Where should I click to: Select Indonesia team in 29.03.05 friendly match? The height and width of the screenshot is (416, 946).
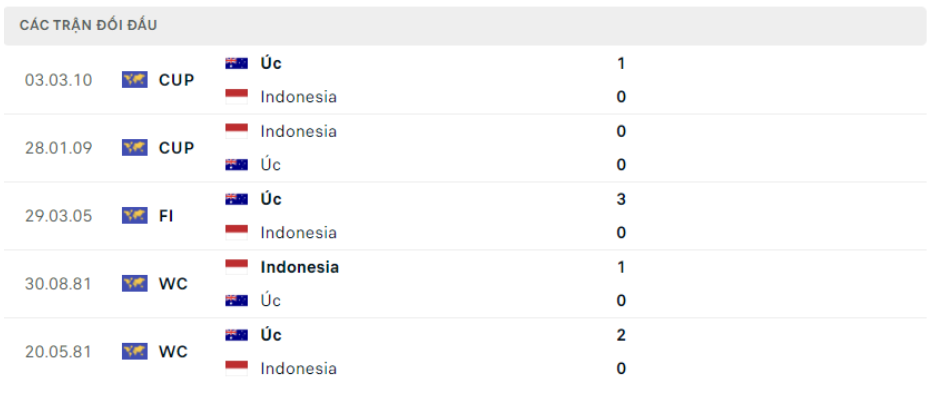[x=298, y=233]
